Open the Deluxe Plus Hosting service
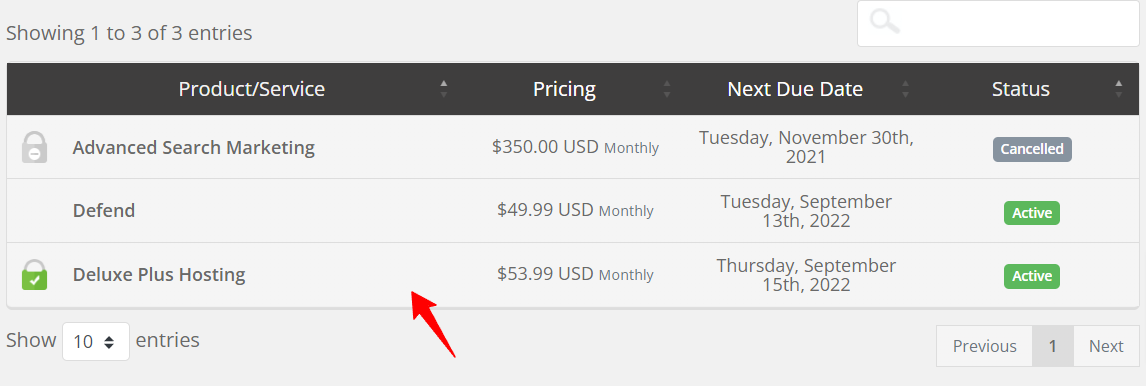Image resolution: width=1146 pixels, height=386 pixels. click(159, 275)
